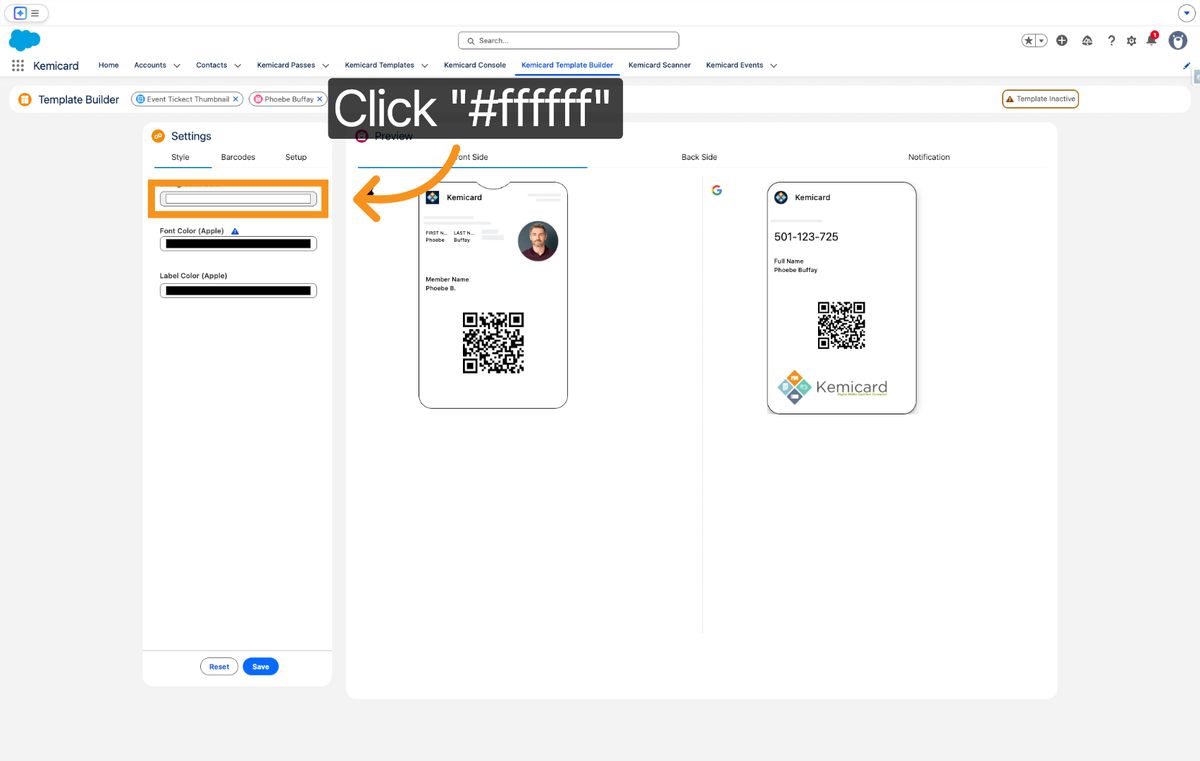
Task: Expand the Kemicard Passes chevron
Action: click(326, 65)
